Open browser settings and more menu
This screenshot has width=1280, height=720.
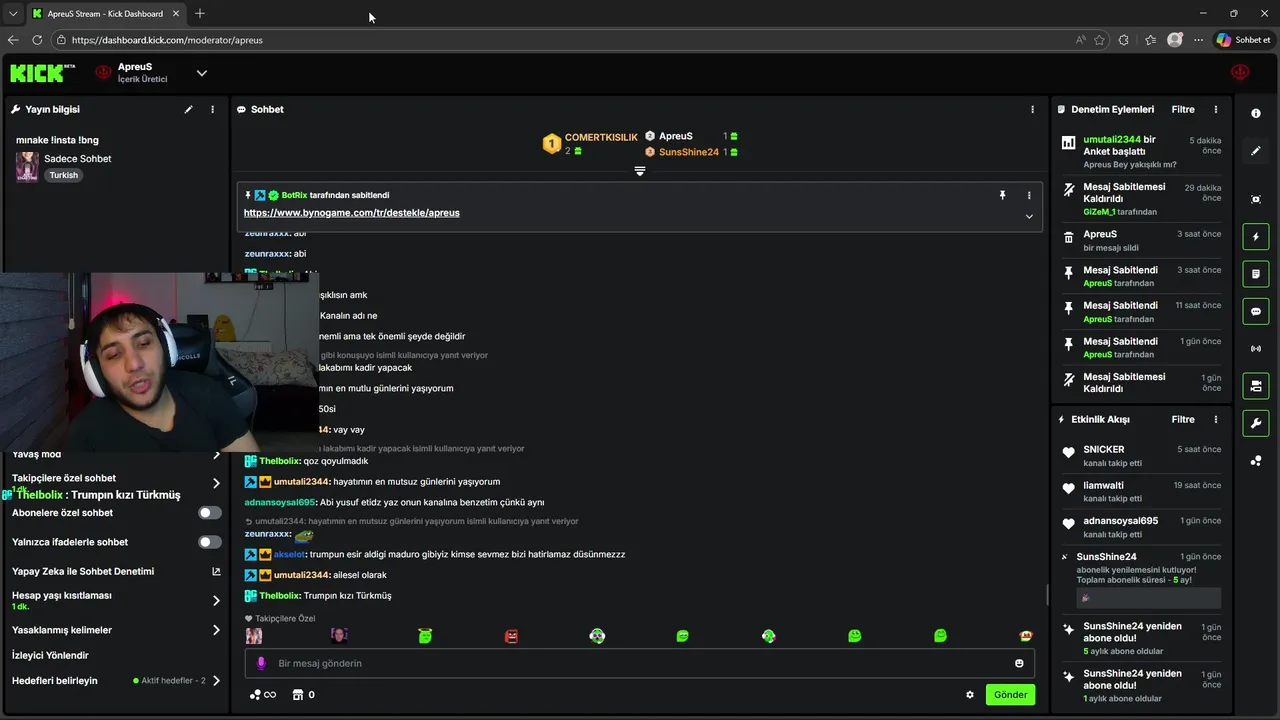click(1198, 40)
